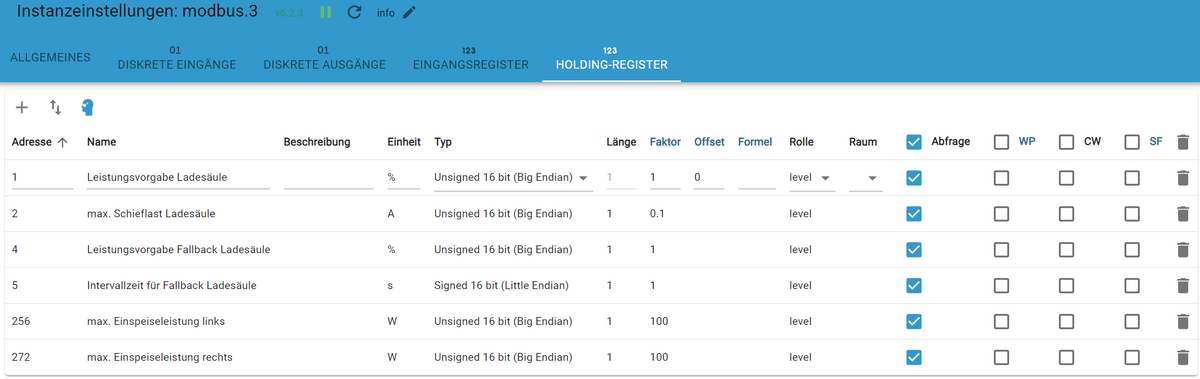
Task: Delete the max. Einspeiseleistung rechts row
Action: coord(1183,357)
